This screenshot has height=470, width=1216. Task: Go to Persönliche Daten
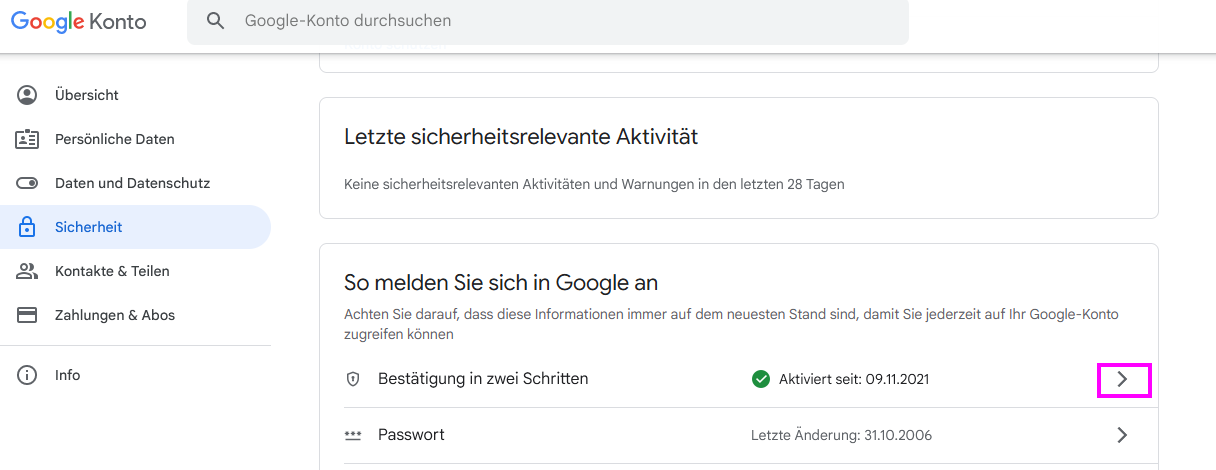(135, 139)
